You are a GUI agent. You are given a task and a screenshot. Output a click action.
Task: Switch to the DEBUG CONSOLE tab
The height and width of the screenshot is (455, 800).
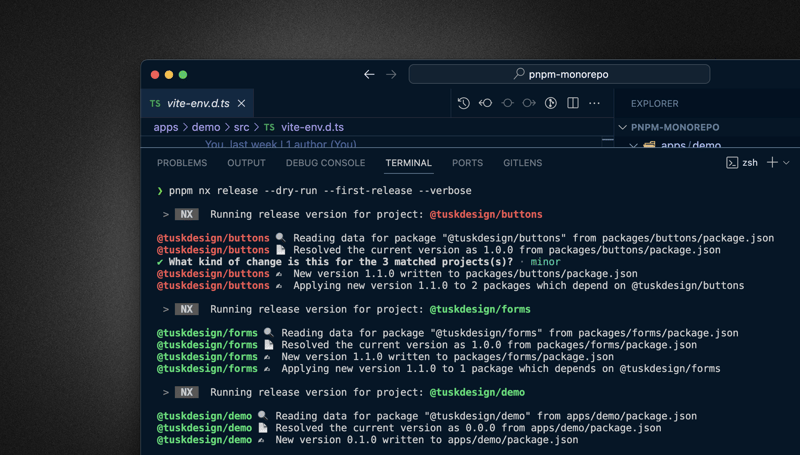[325, 163]
